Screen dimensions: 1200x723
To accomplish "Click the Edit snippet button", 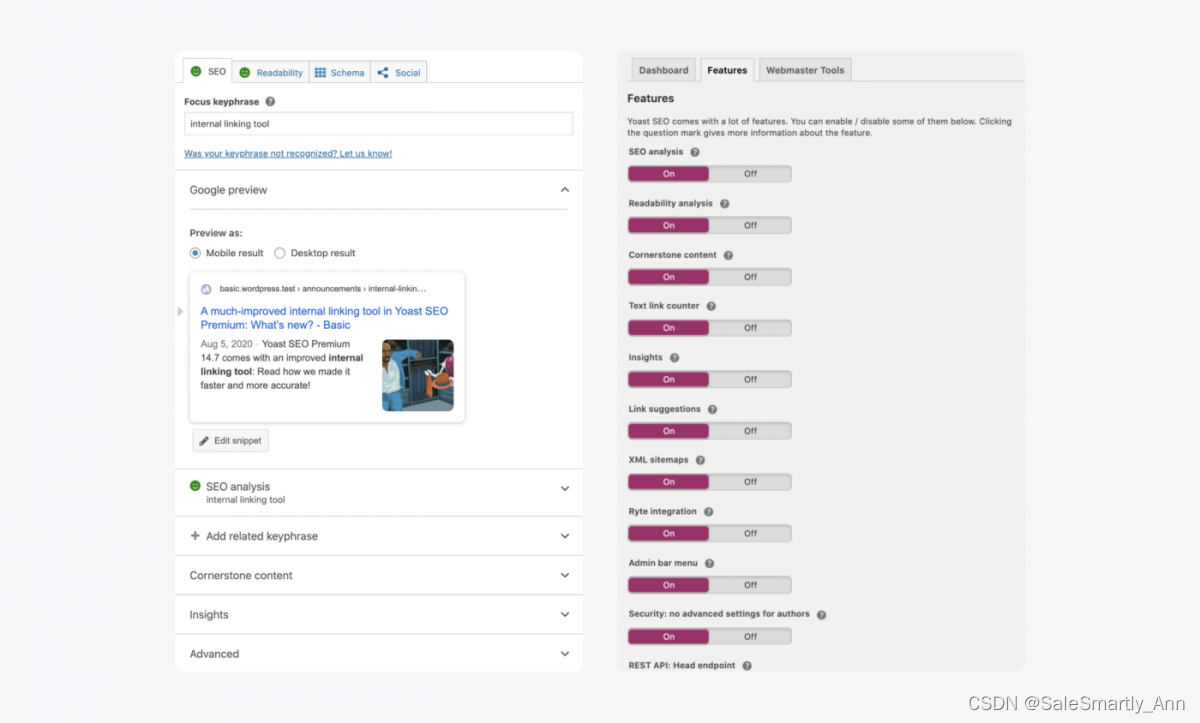I will pyautogui.click(x=231, y=440).
